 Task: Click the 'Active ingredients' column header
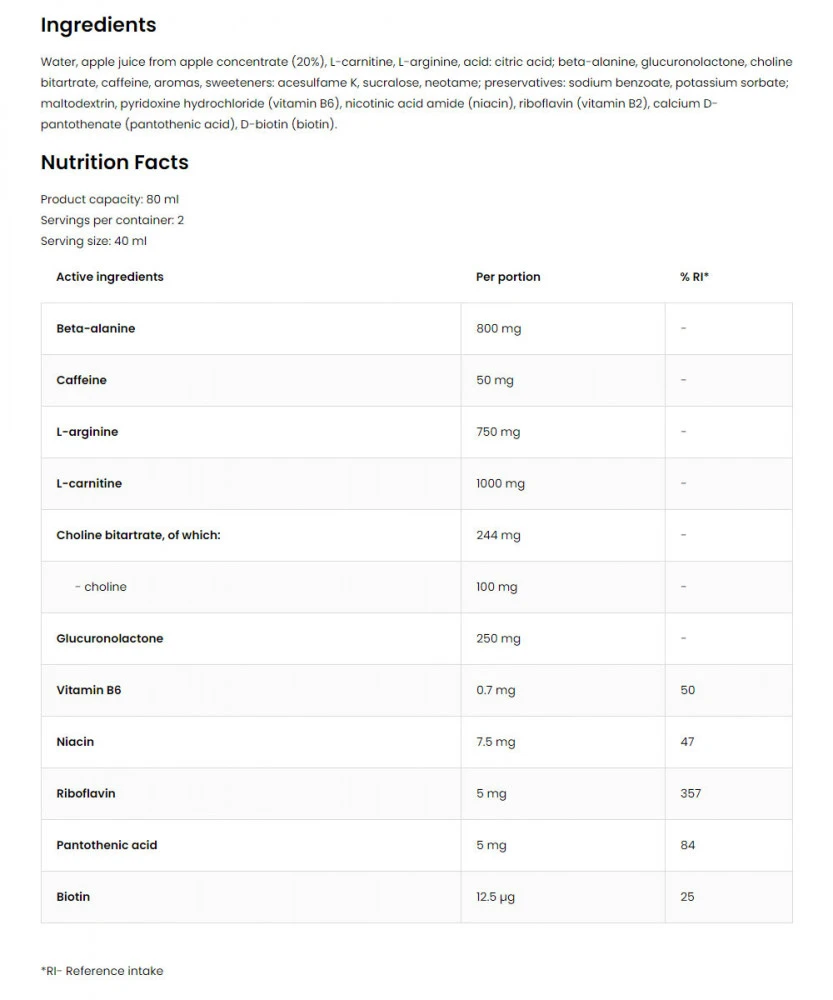click(110, 277)
